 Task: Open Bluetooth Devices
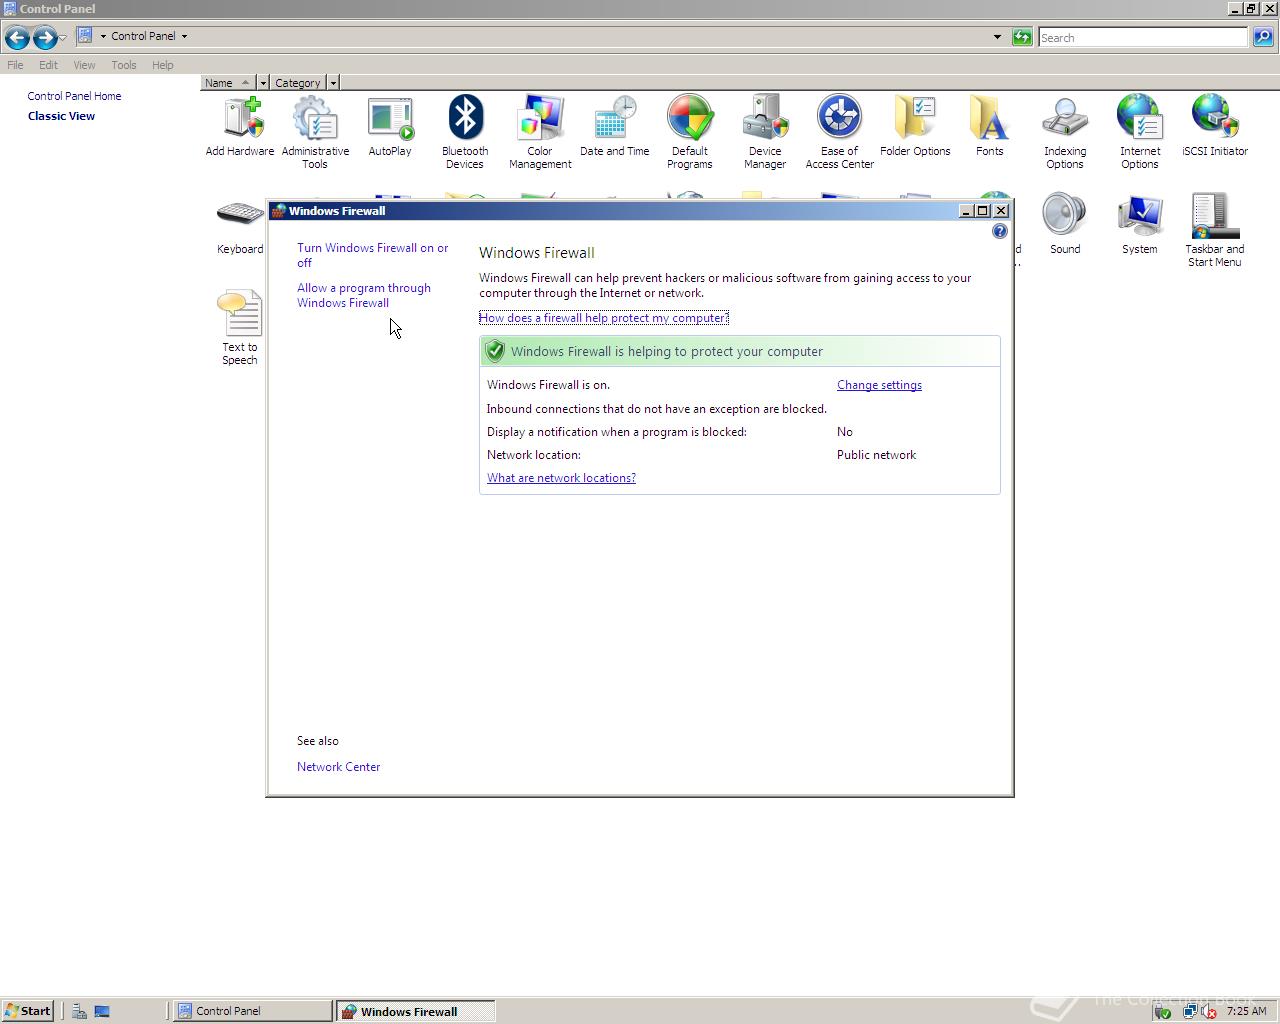[x=465, y=133]
